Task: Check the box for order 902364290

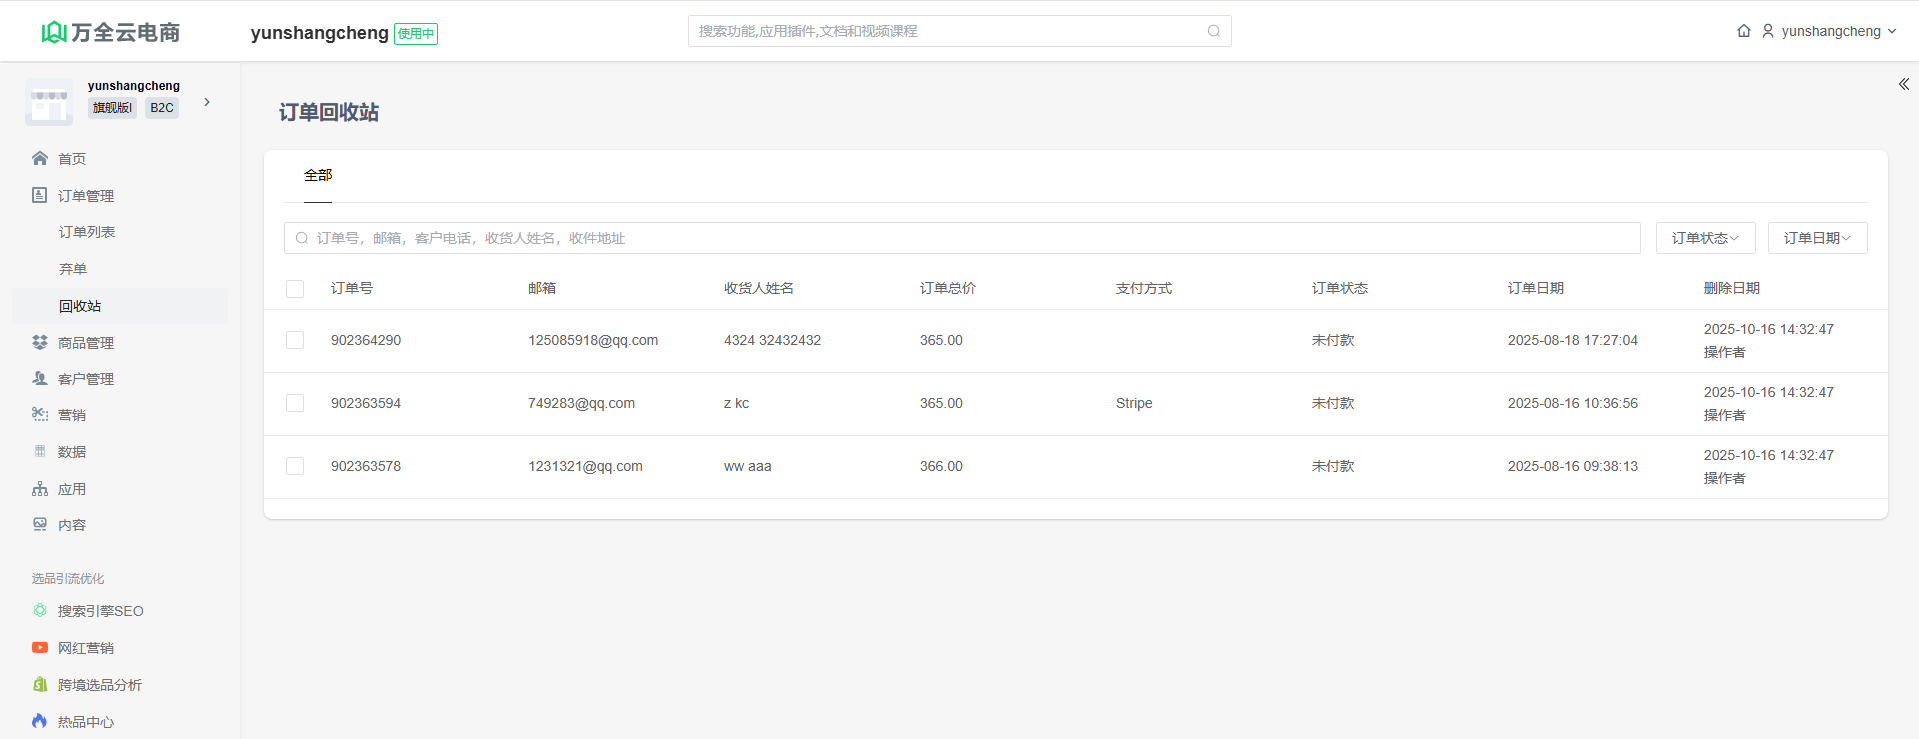Action: 295,340
